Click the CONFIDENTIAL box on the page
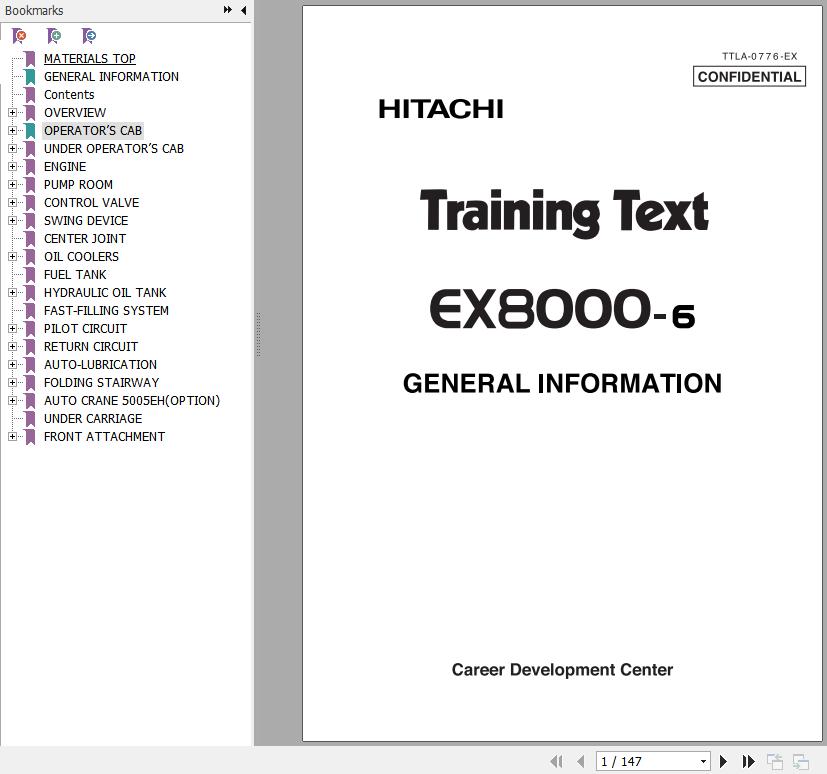827x774 pixels. 749,76
